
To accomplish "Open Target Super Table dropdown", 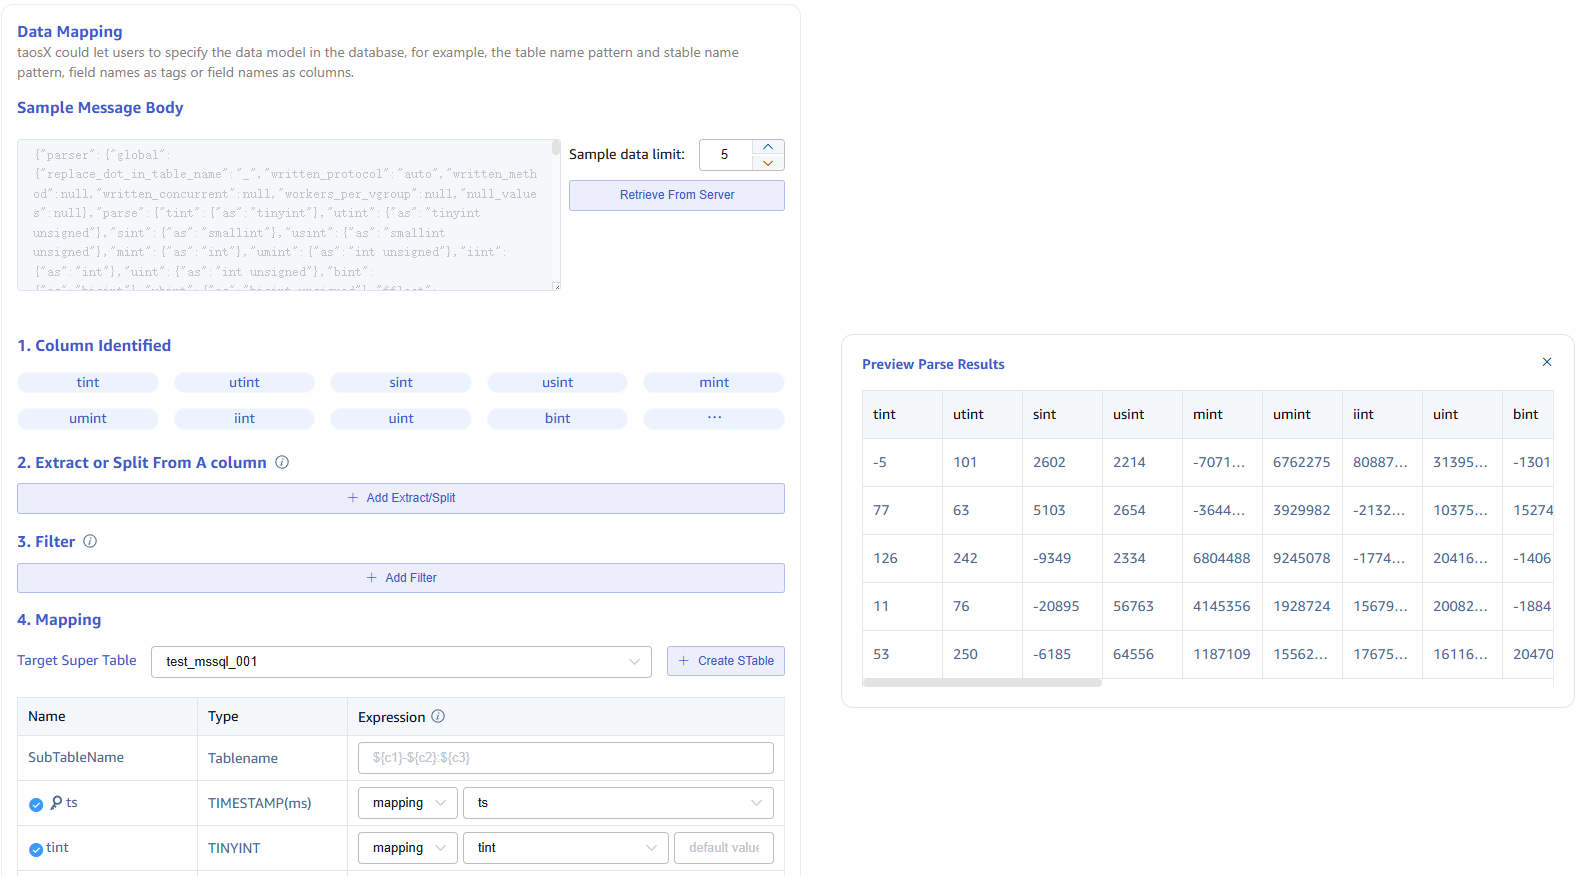I will pos(401,661).
